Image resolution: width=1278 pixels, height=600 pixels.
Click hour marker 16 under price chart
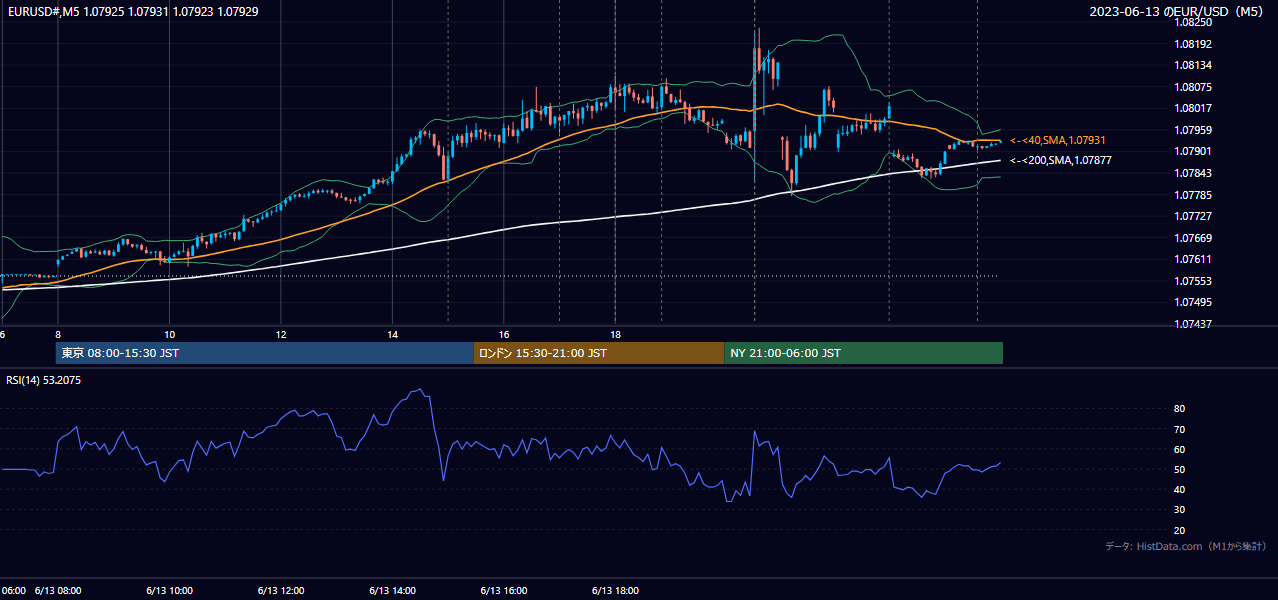(x=505, y=334)
